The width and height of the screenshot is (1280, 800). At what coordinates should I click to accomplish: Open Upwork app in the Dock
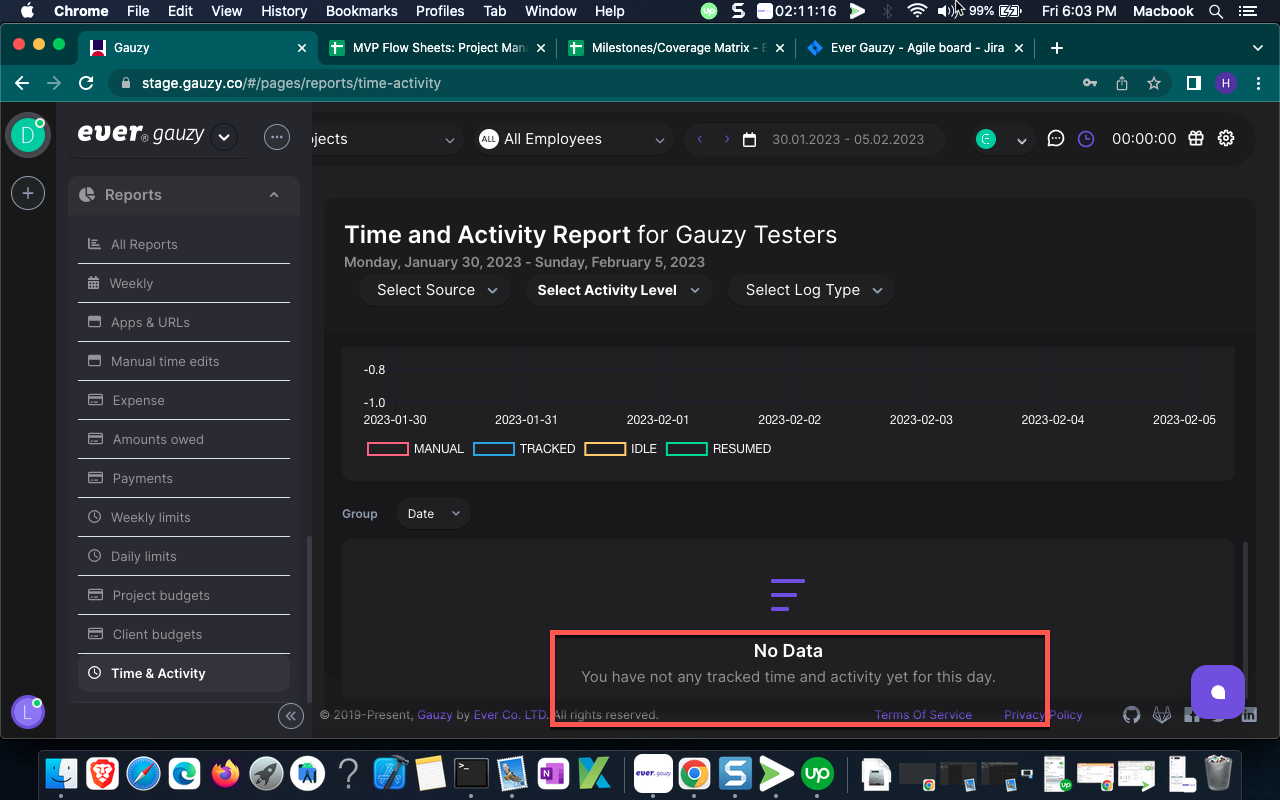(818, 772)
